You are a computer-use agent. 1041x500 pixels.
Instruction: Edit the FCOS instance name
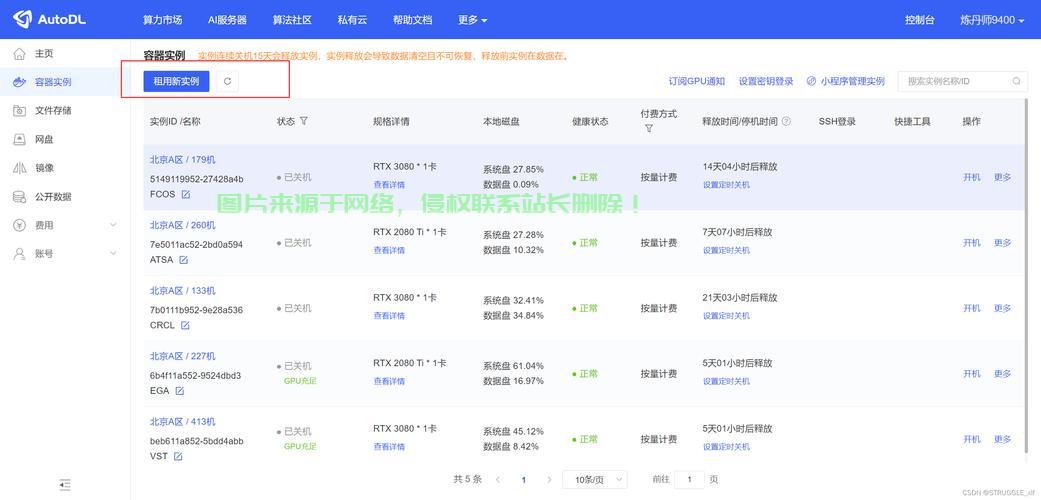coord(186,195)
